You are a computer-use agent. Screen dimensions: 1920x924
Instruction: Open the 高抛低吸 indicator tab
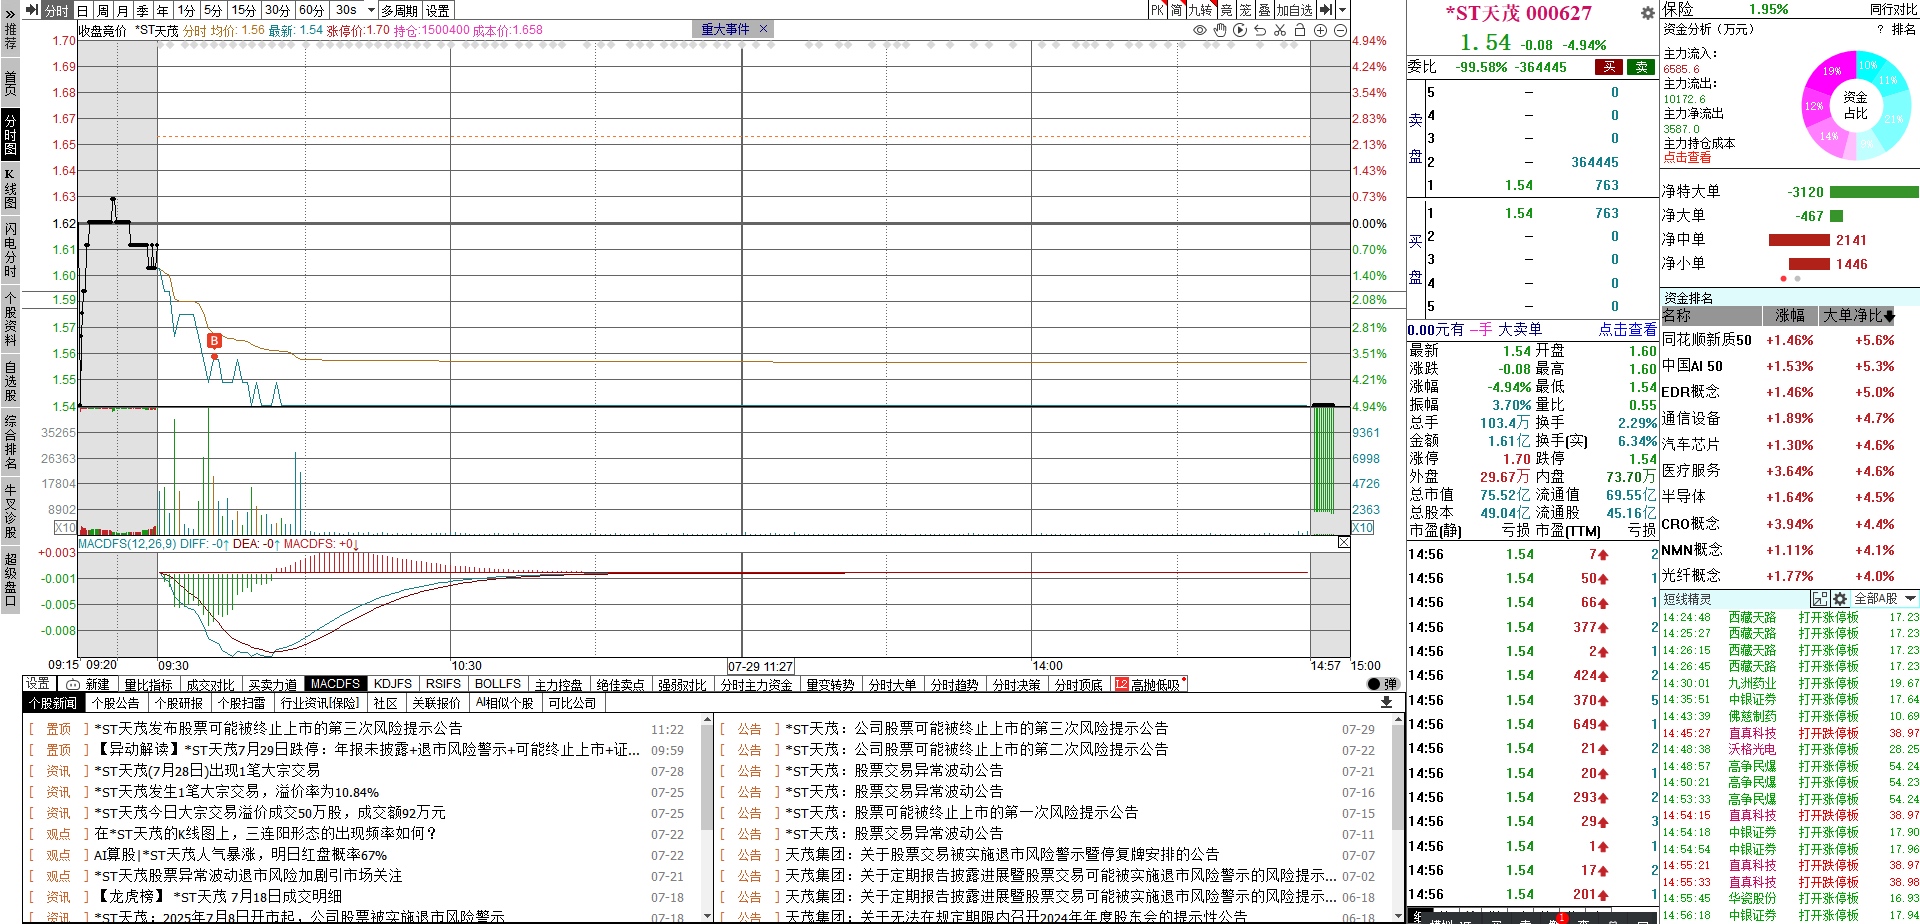coord(1150,684)
